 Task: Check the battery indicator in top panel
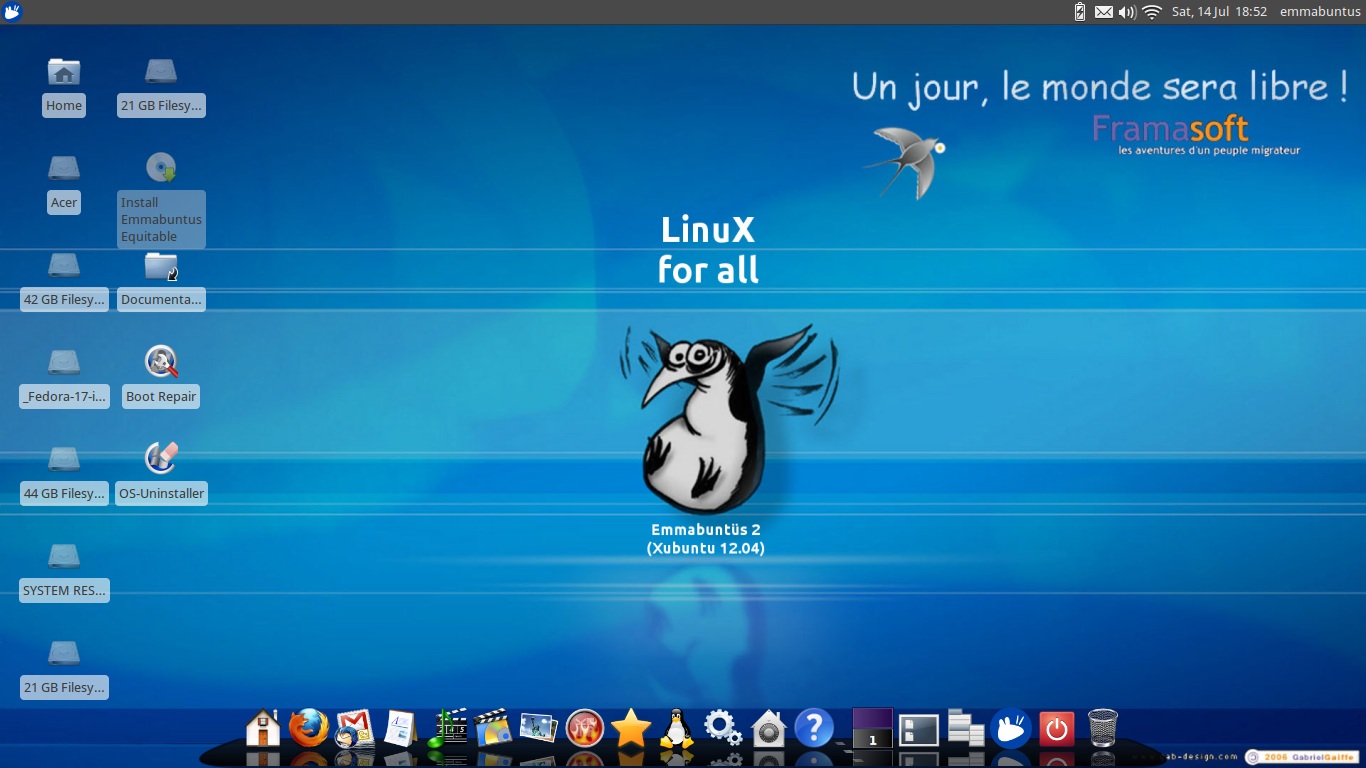coord(1080,12)
